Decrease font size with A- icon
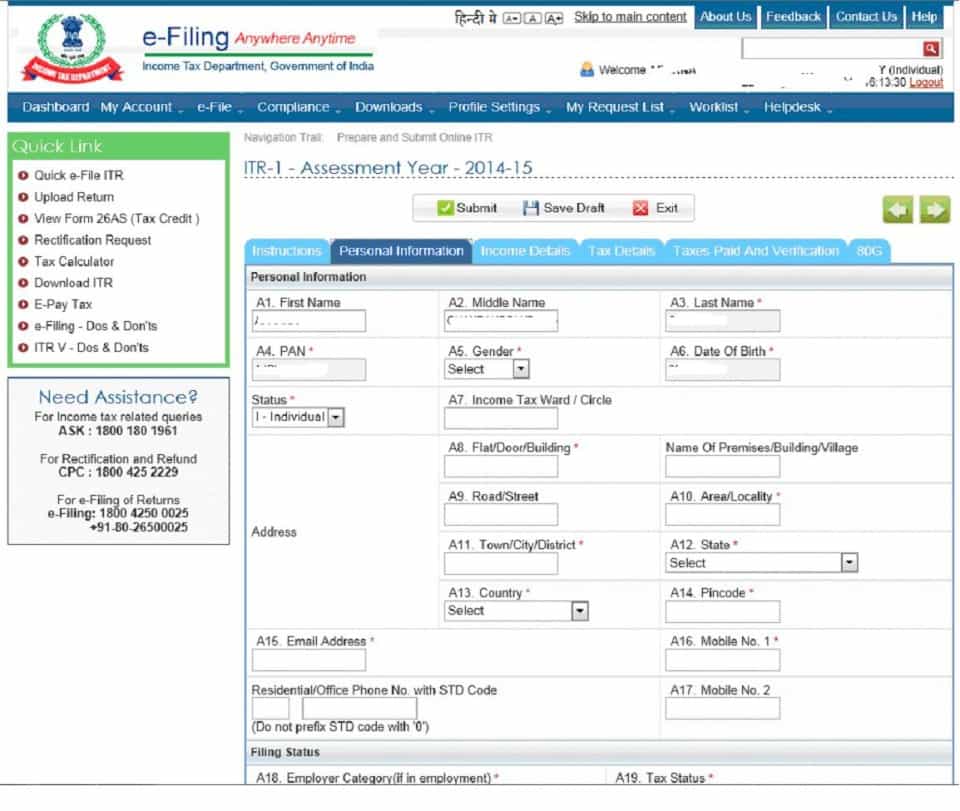Viewport: 960px width, 811px height. click(511, 18)
